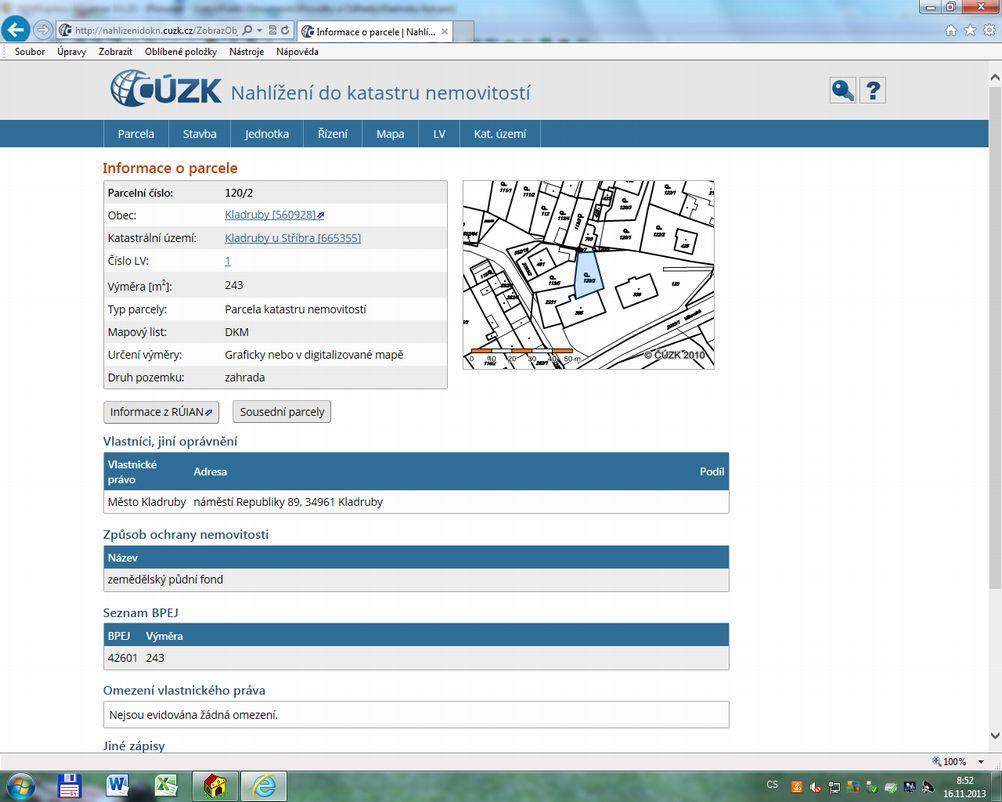Open Microsoft Word from the taskbar
This screenshot has height=802, width=1002.
point(118,786)
